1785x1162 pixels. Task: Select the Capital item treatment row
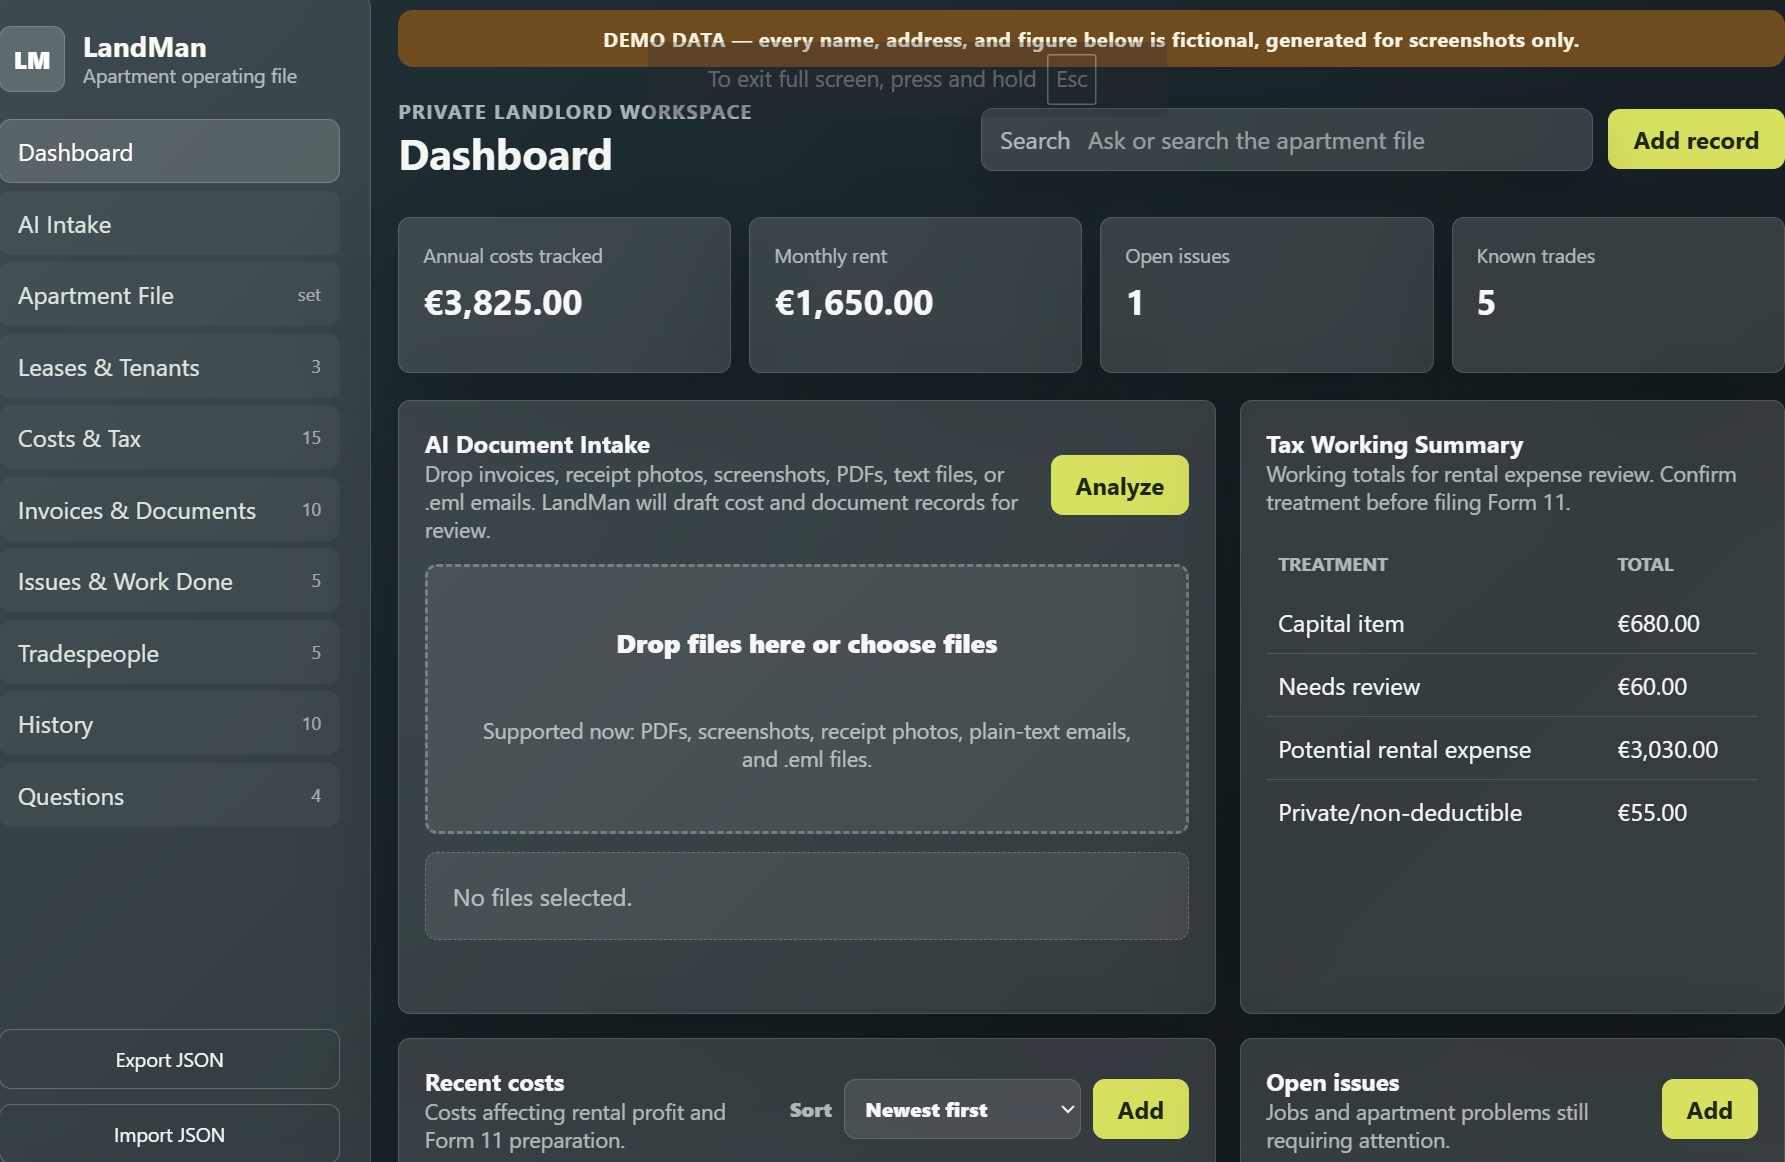(1511, 623)
